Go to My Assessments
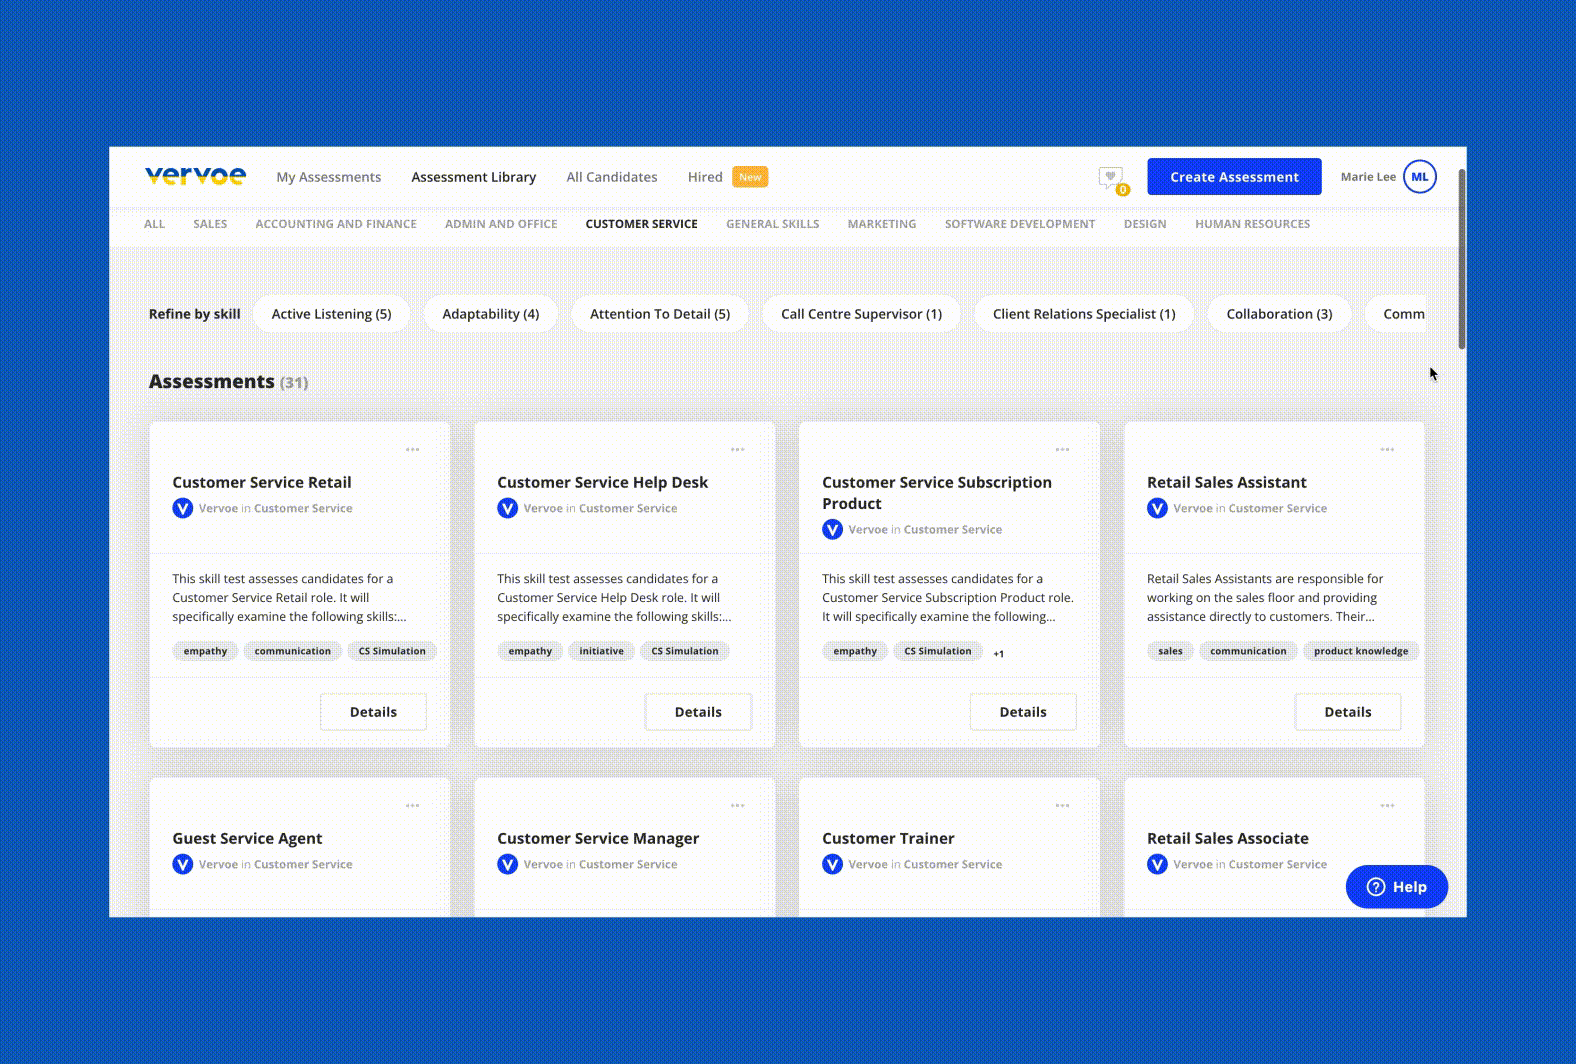The image size is (1576, 1064). (x=329, y=177)
